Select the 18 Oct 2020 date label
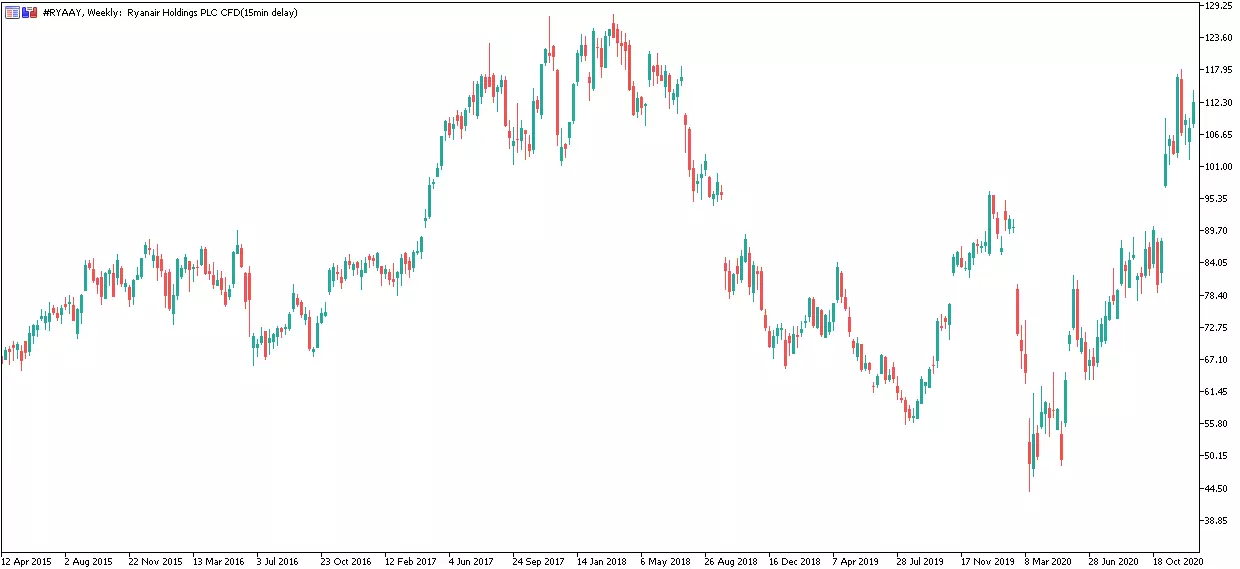Screen dimensions: 1240x569 pyautogui.click(x=1179, y=561)
